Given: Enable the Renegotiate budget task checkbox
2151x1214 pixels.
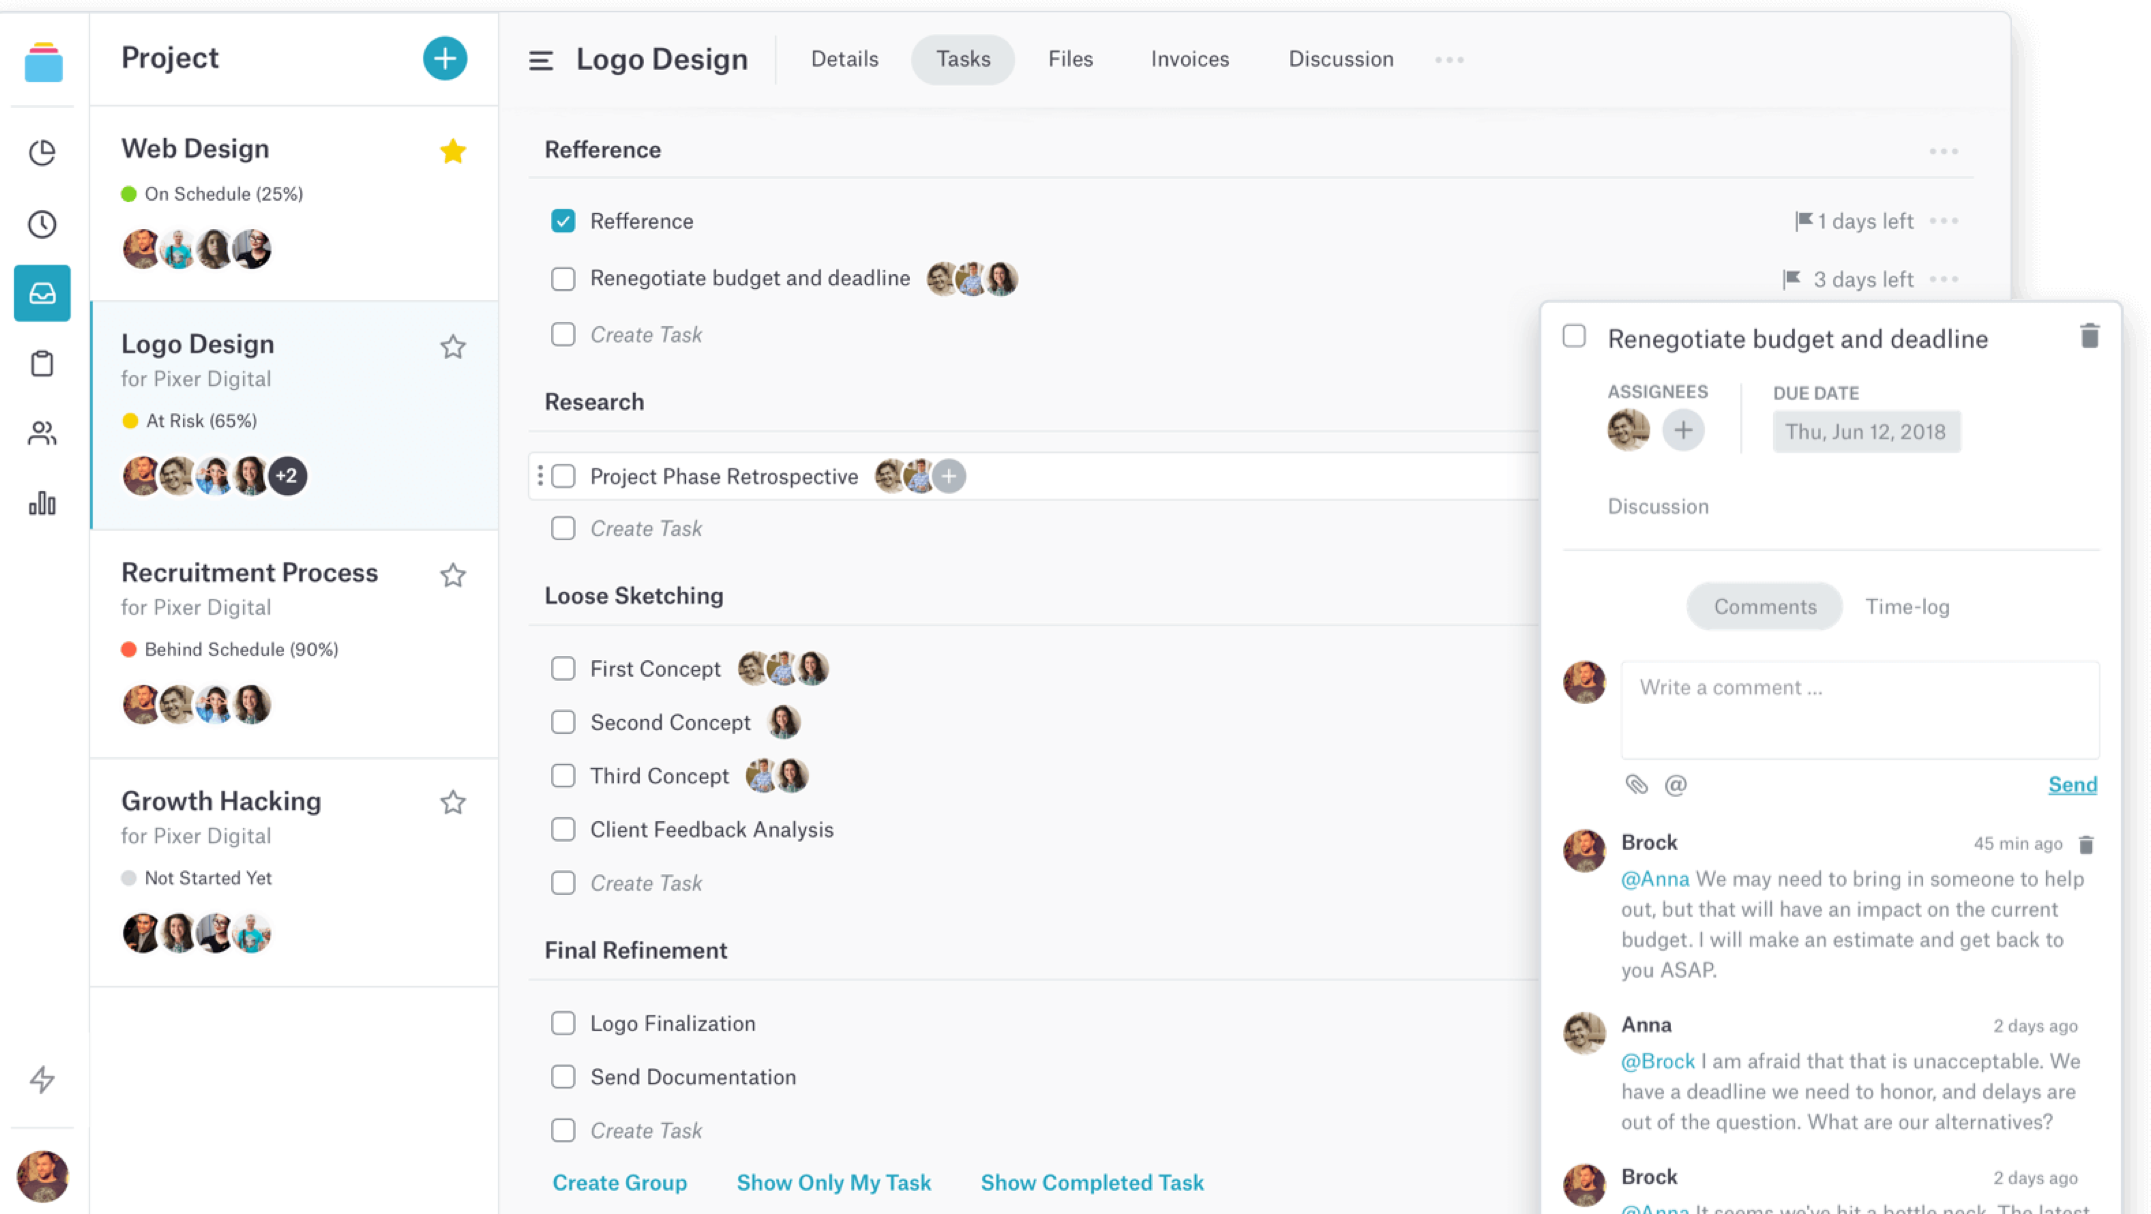Looking at the screenshot, I should tap(564, 278).
